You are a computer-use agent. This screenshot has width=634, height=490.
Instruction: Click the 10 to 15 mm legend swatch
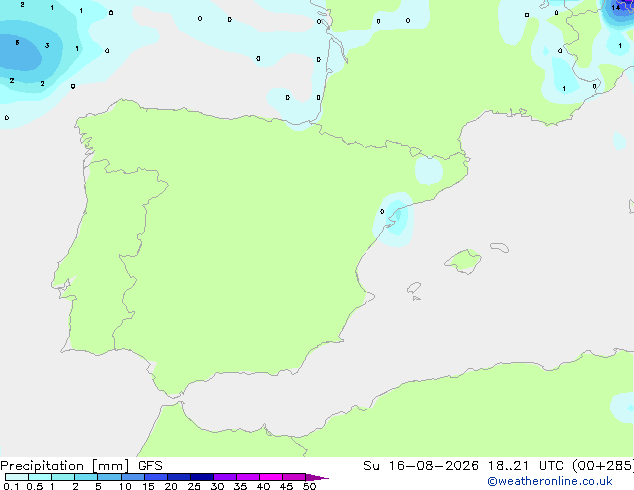click(x=133, y=477)
